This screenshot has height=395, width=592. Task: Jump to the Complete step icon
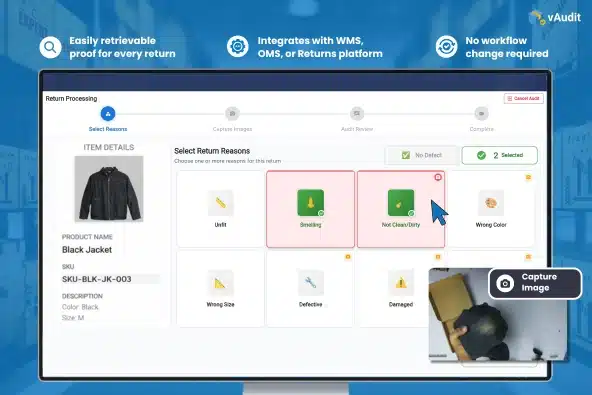(x=481, y=113)
